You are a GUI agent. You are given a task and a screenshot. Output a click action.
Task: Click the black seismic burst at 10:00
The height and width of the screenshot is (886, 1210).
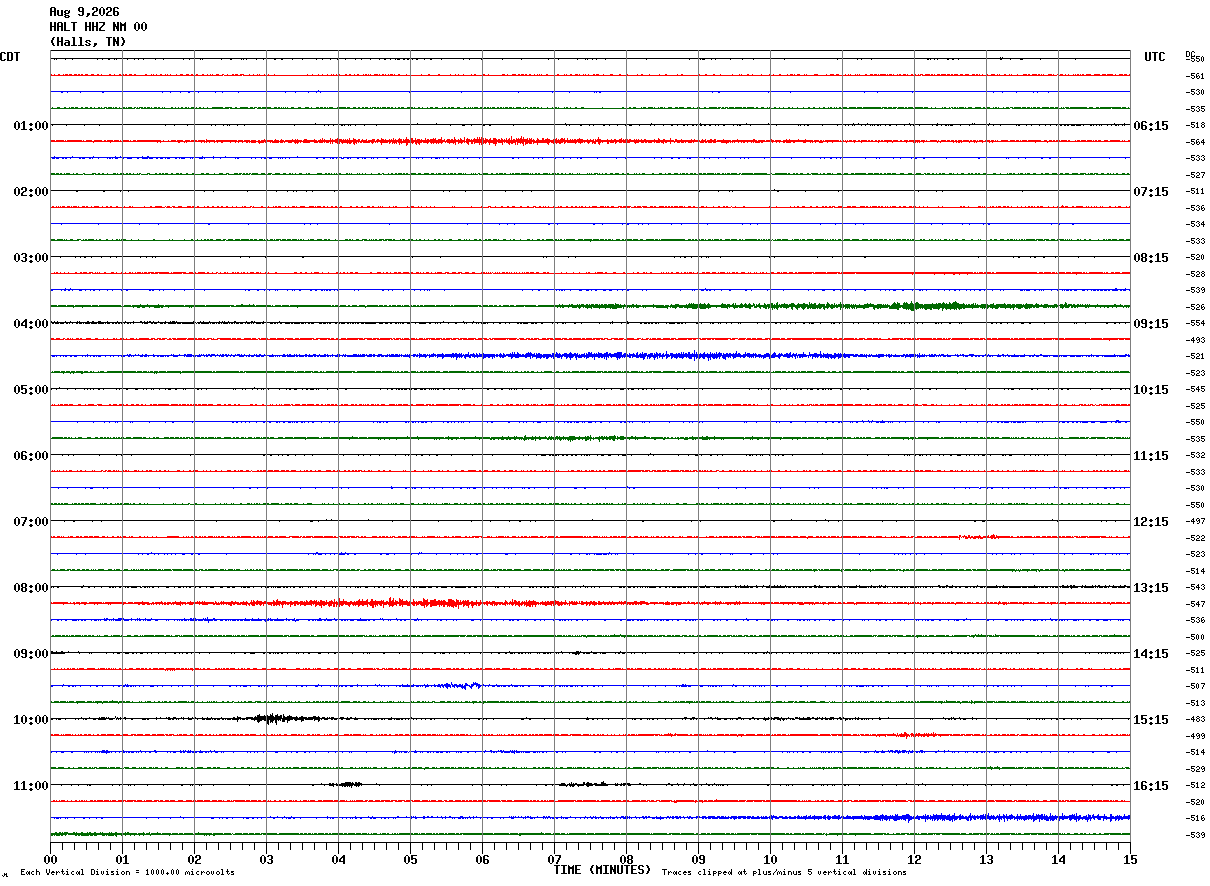click(x=275, y=718)
